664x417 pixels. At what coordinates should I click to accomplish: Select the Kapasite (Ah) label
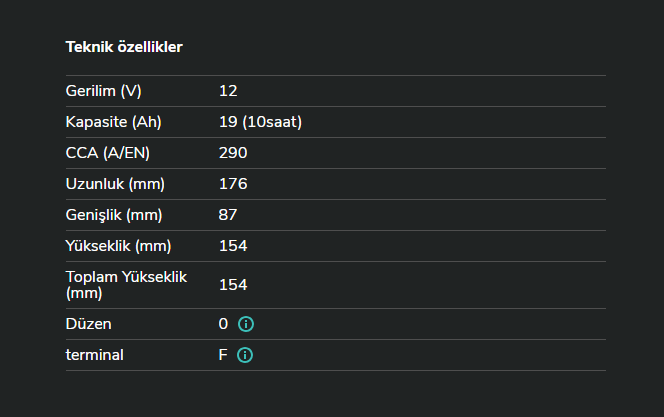(x=114, y=122)
